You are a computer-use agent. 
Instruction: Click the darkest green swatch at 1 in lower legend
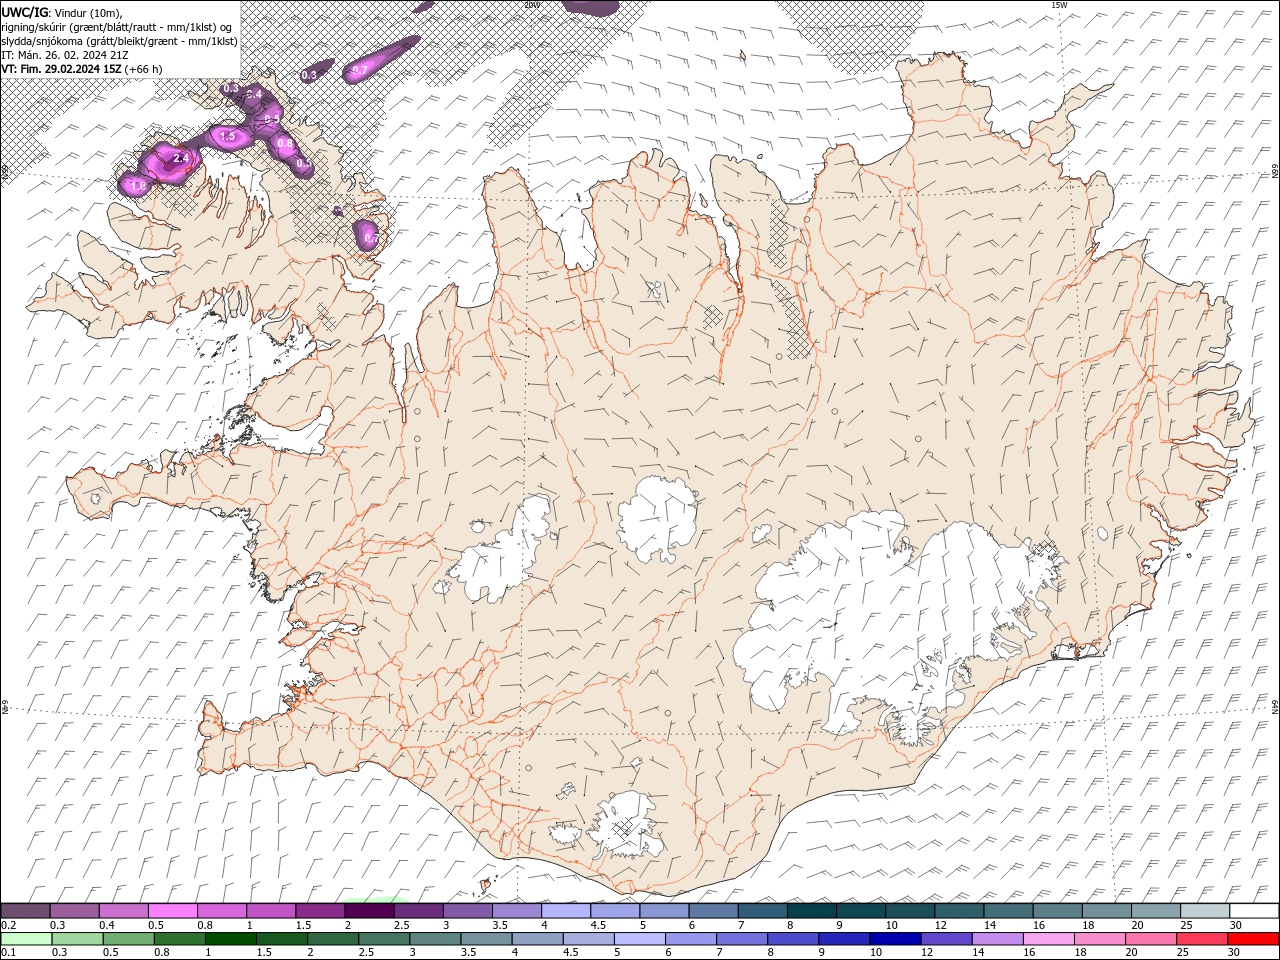[230, 939]
